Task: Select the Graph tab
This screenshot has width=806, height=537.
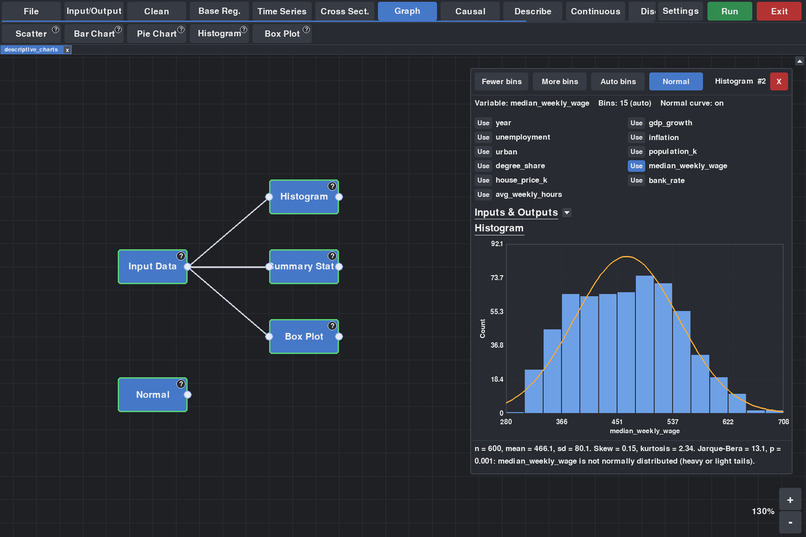Action: 407,11
